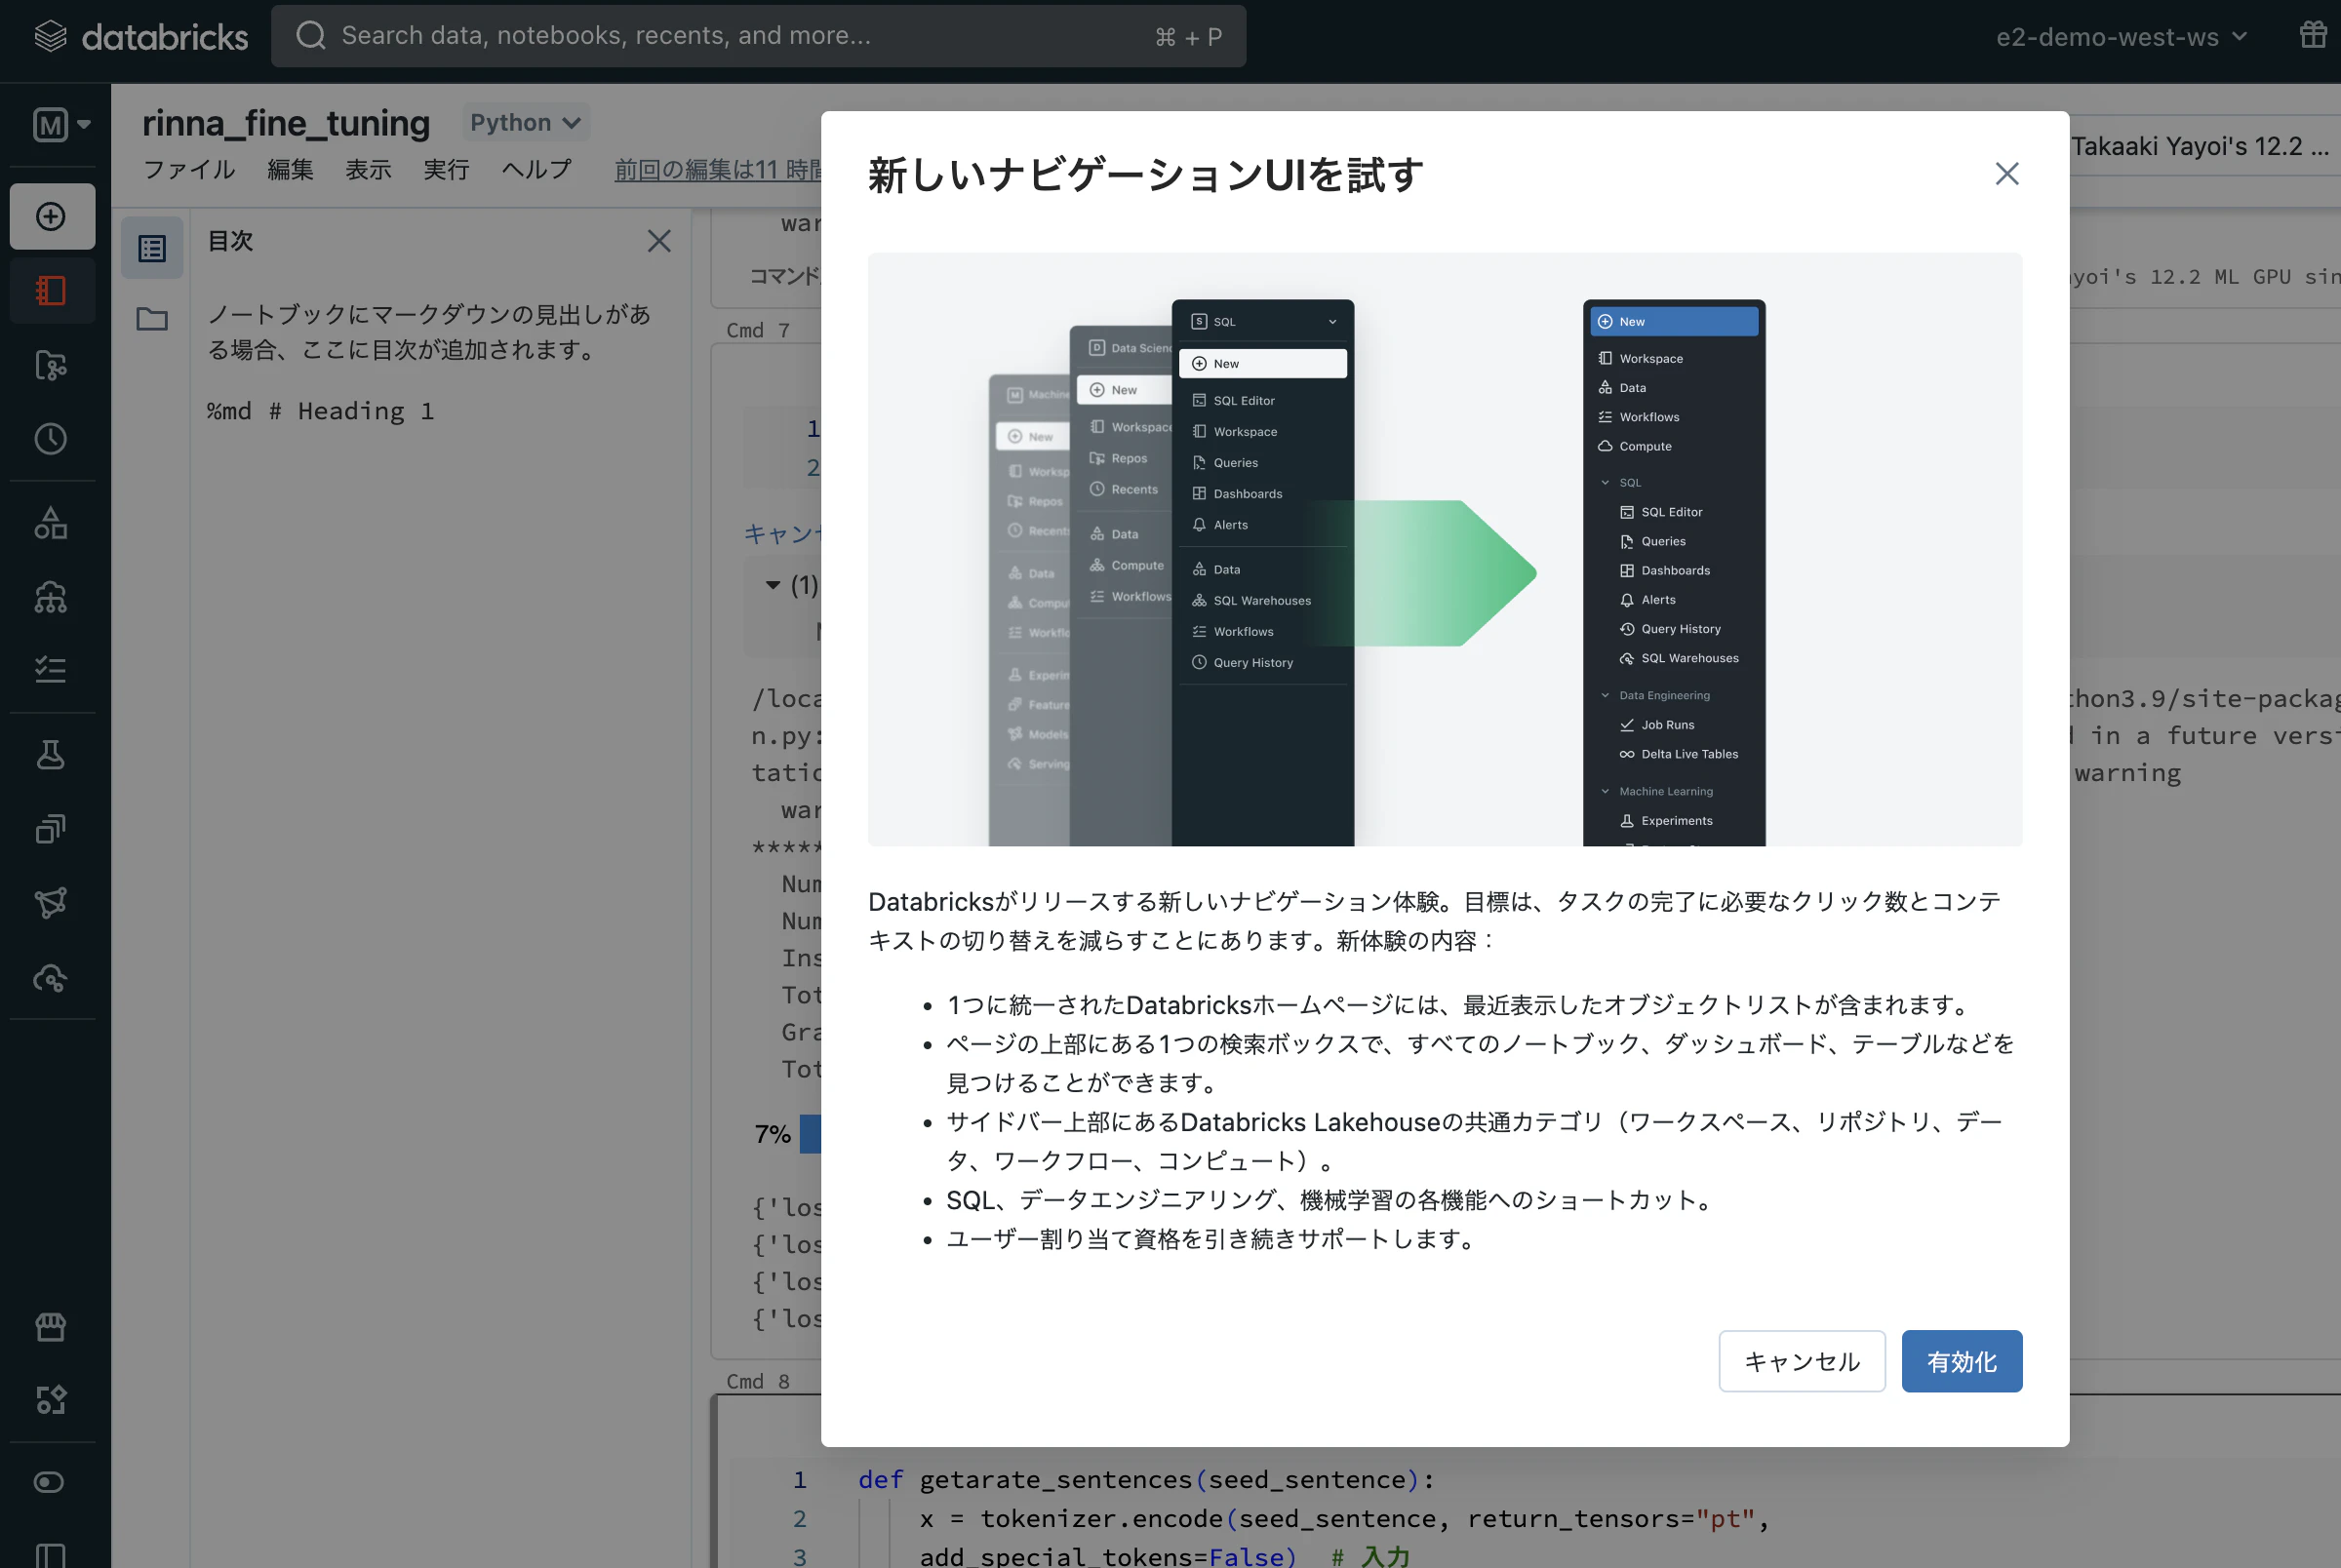Close the navigation UI dialog
This screenshot has height=1568, width=2341.
coord(2006,174)
